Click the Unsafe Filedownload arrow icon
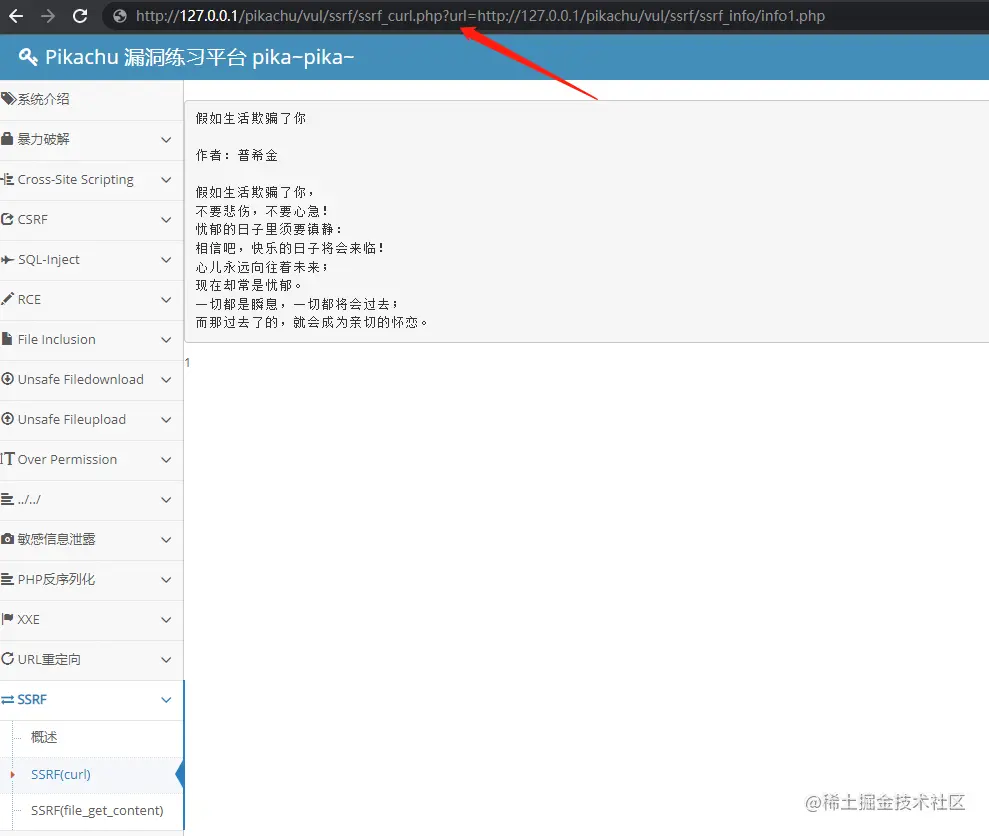Viewport: 989px width, 836px height. click(x=8, y=379)
